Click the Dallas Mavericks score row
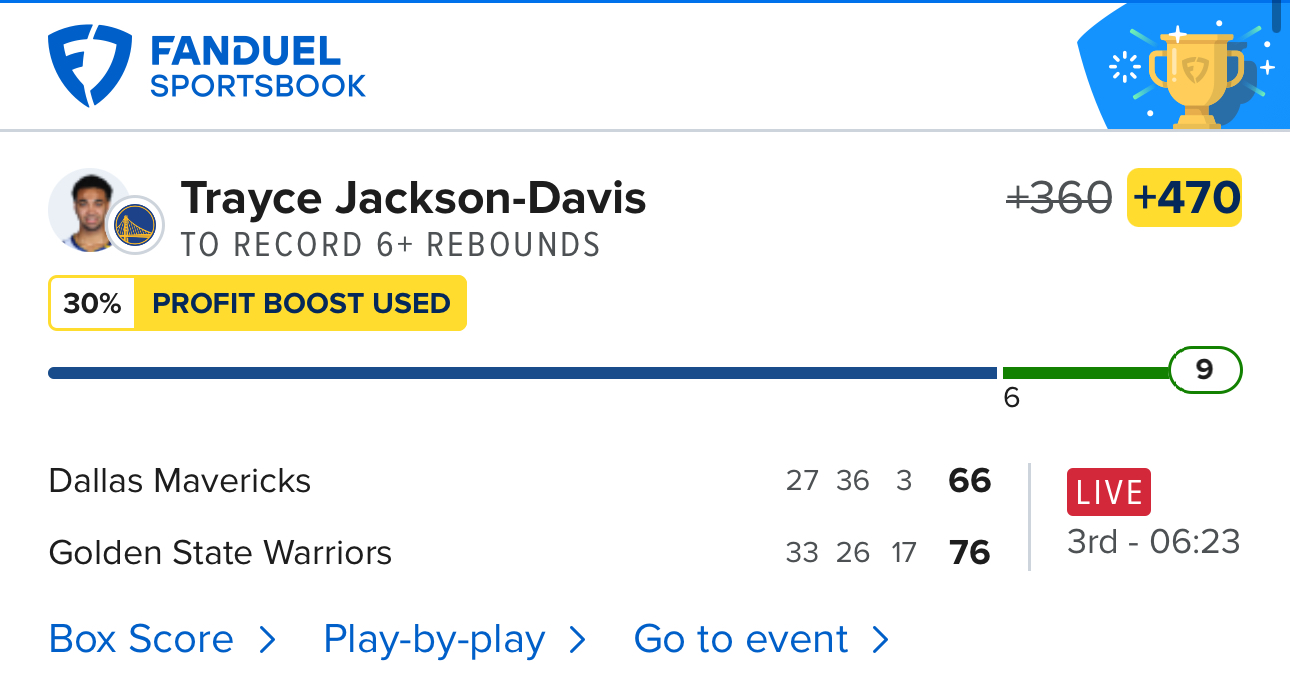Screen dimensions: 1290x694 coord(520,481)
